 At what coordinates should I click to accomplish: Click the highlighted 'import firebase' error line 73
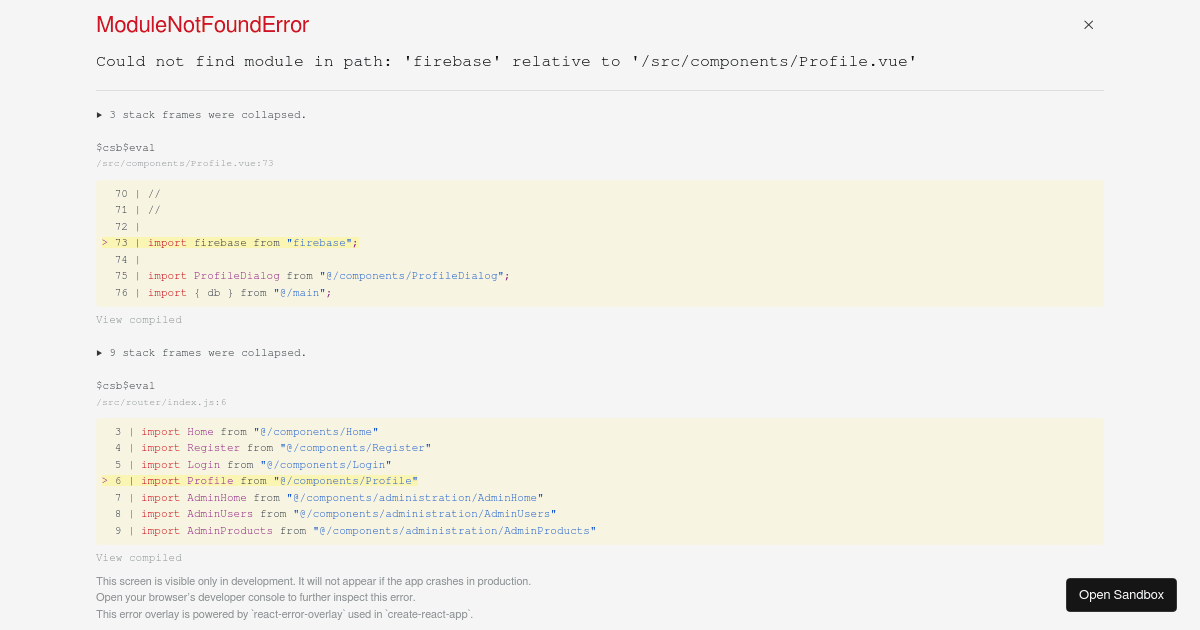pos(250,242)
